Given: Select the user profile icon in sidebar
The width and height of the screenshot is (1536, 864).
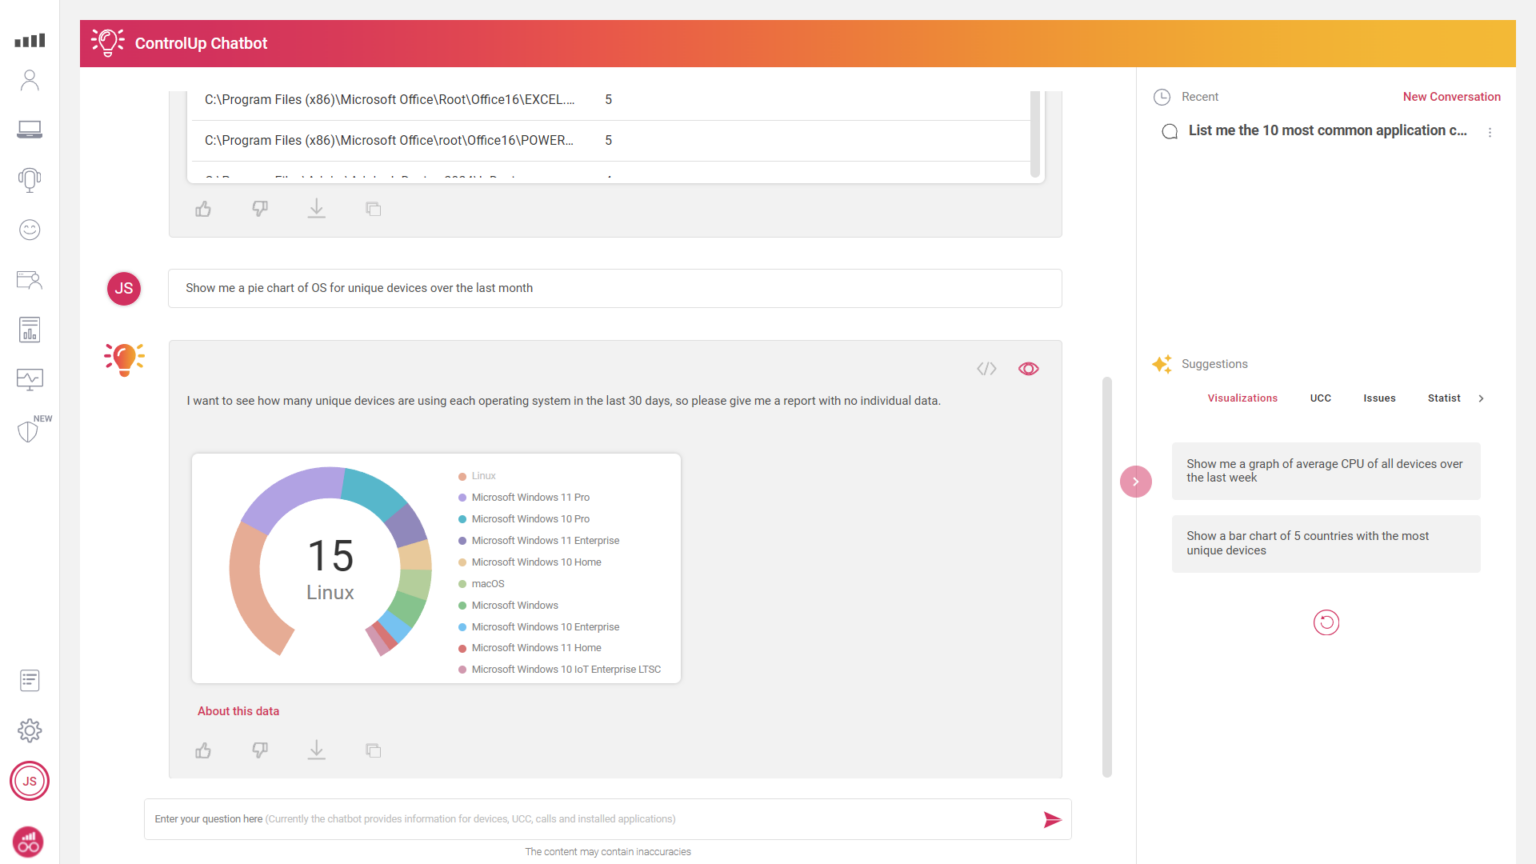Looking at the screenshot, I should (29, 79).
